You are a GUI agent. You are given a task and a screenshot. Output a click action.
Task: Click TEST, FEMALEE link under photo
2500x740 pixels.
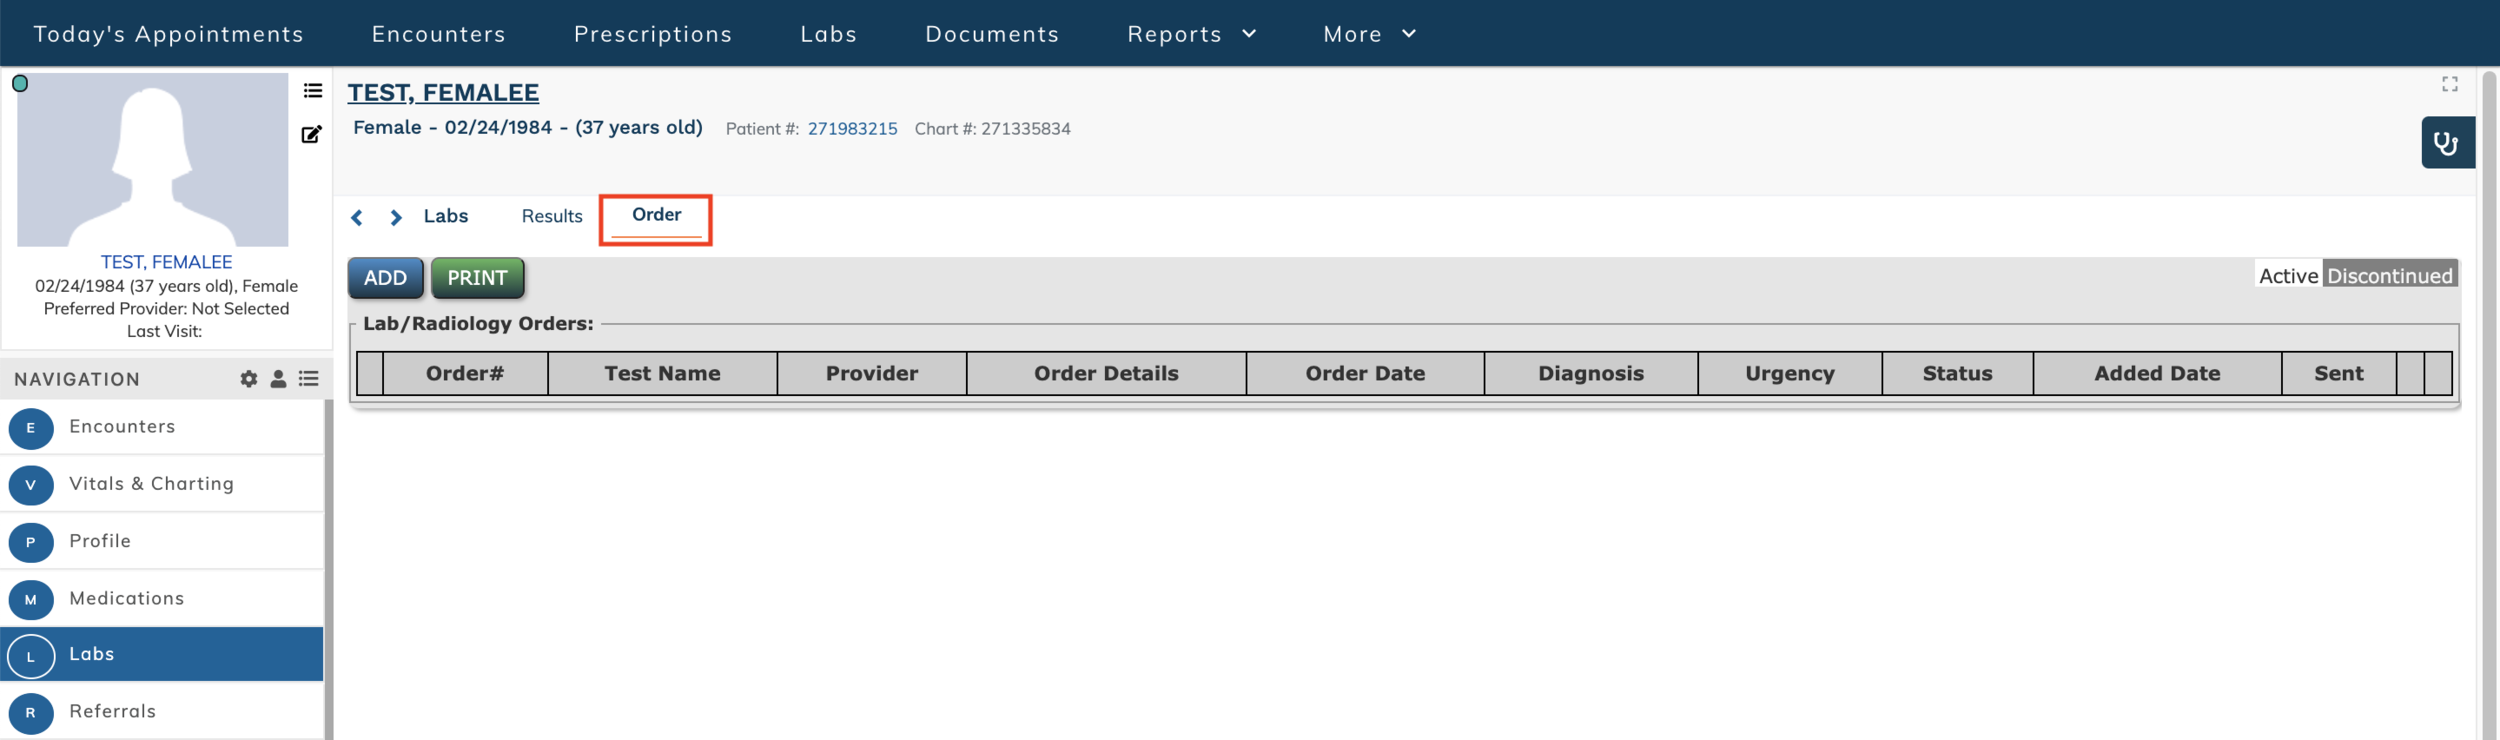(166, 262)
